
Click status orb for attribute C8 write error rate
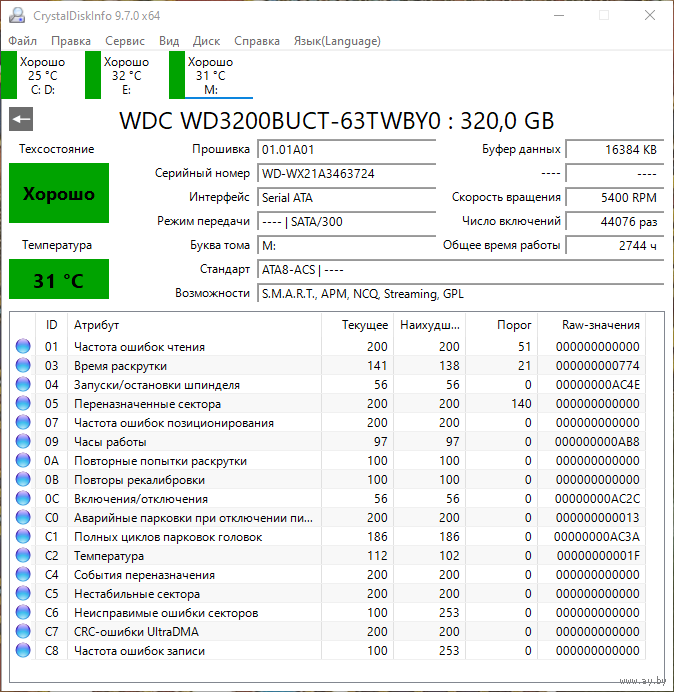(x=23, y=650)
